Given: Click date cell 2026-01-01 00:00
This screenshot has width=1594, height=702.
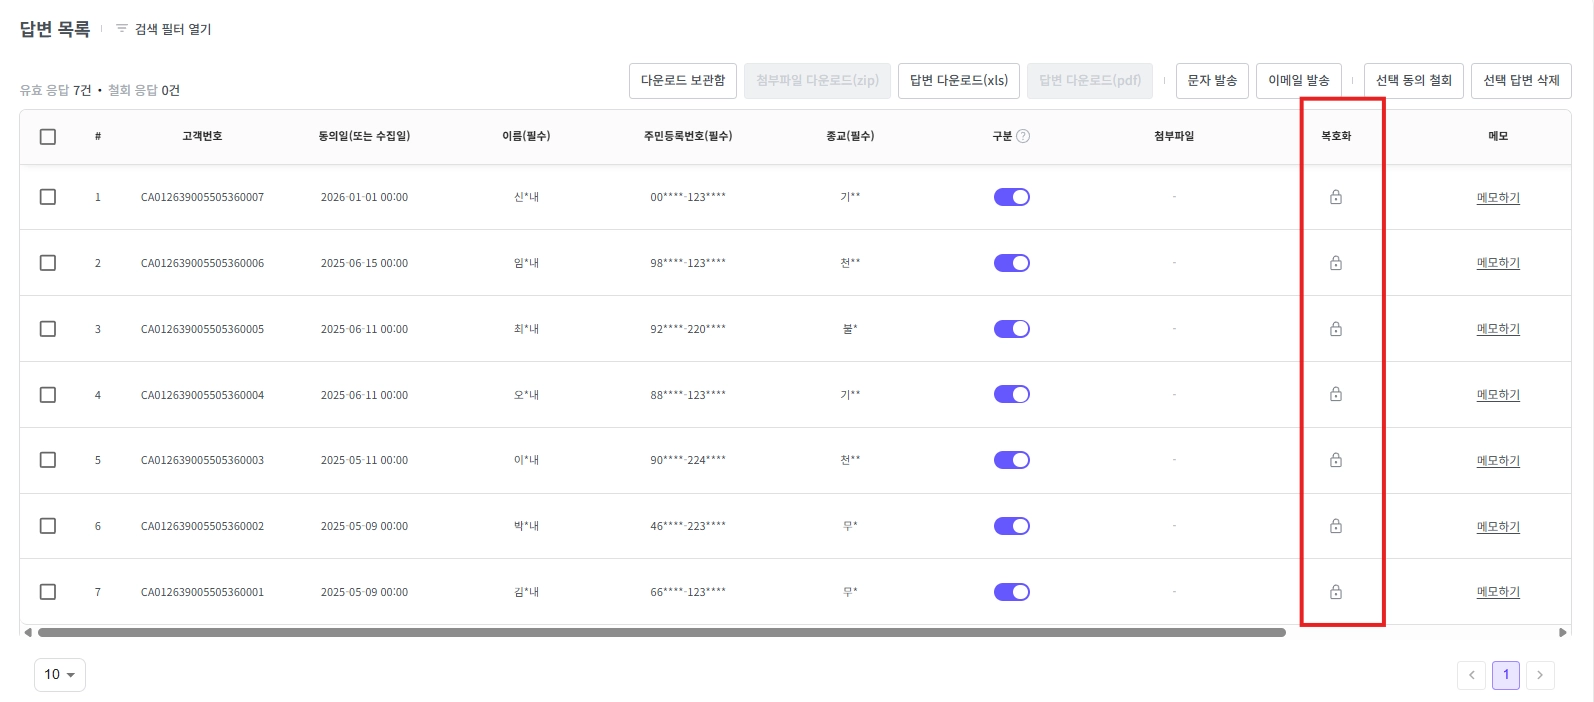Looking at the screenshot, I should coord(364,197).
